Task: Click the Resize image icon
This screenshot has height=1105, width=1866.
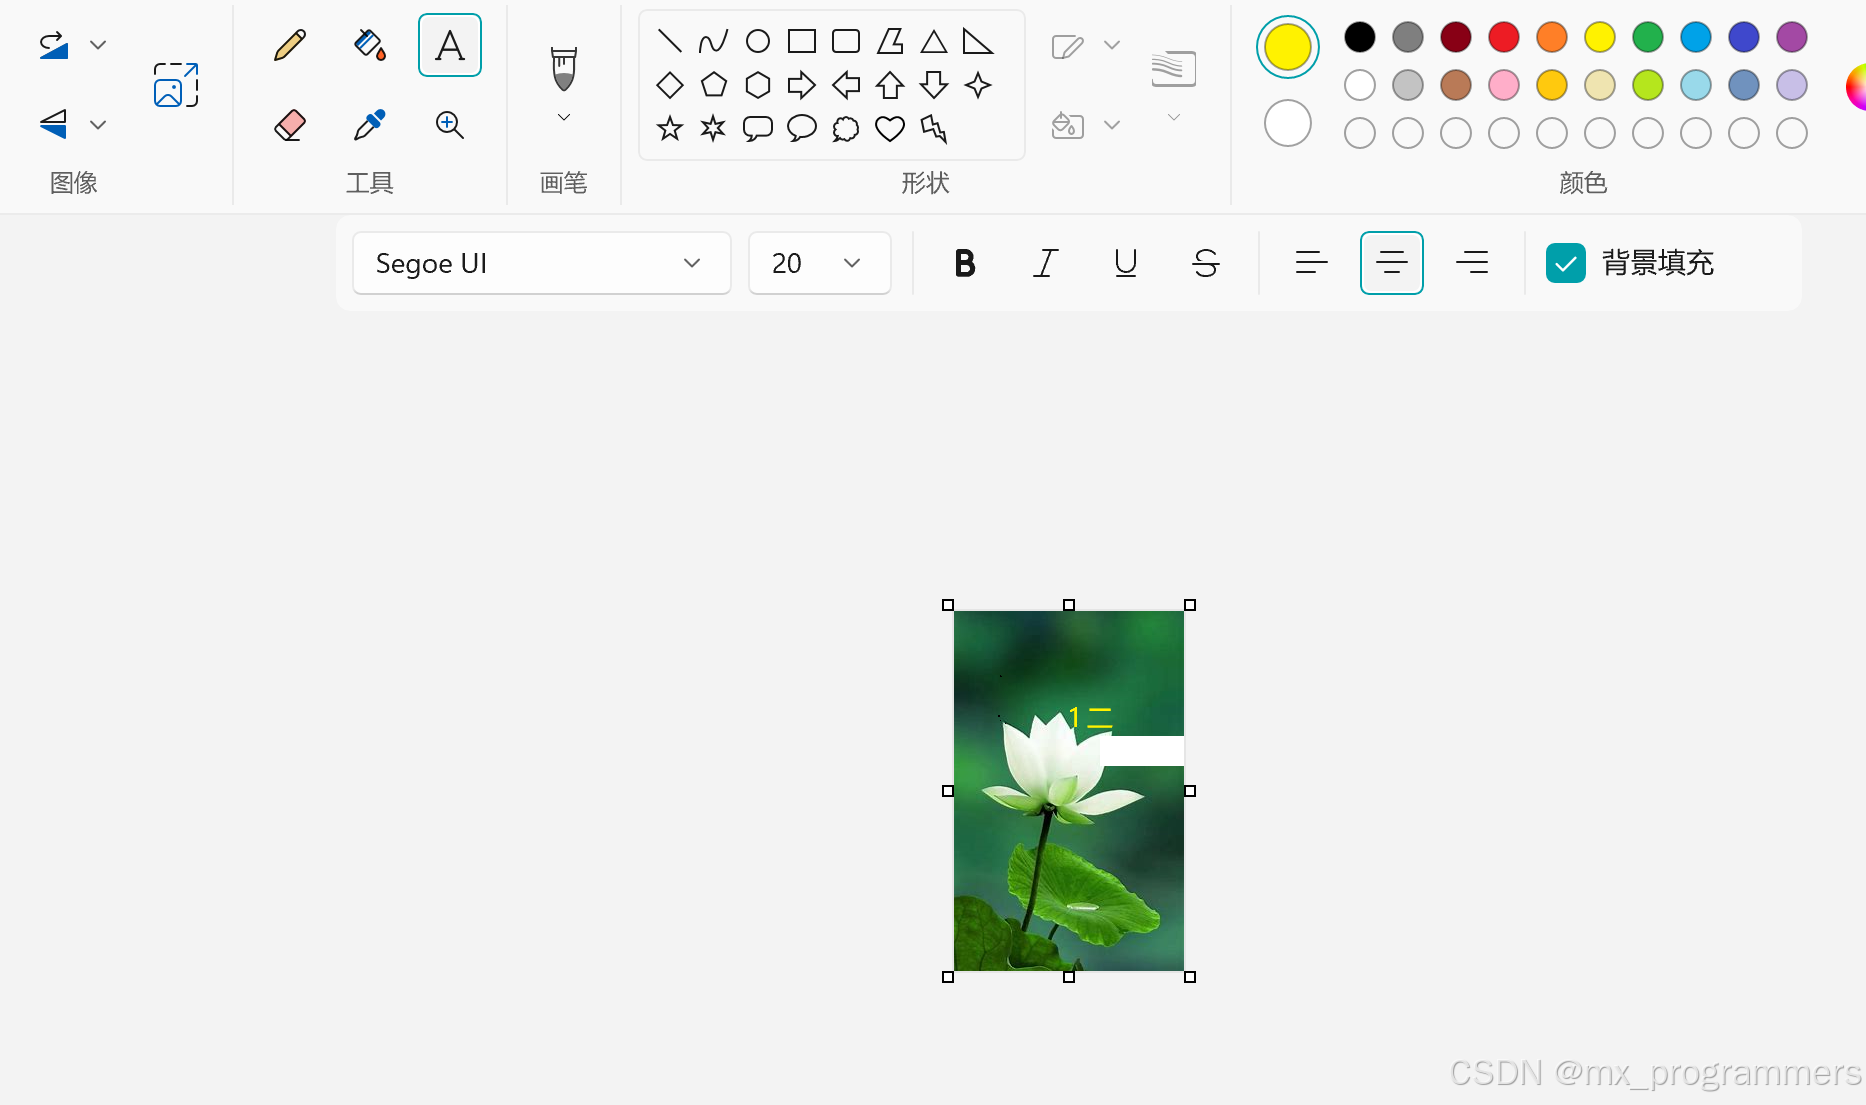Action: pyautogui.click(x=176, y=85)
